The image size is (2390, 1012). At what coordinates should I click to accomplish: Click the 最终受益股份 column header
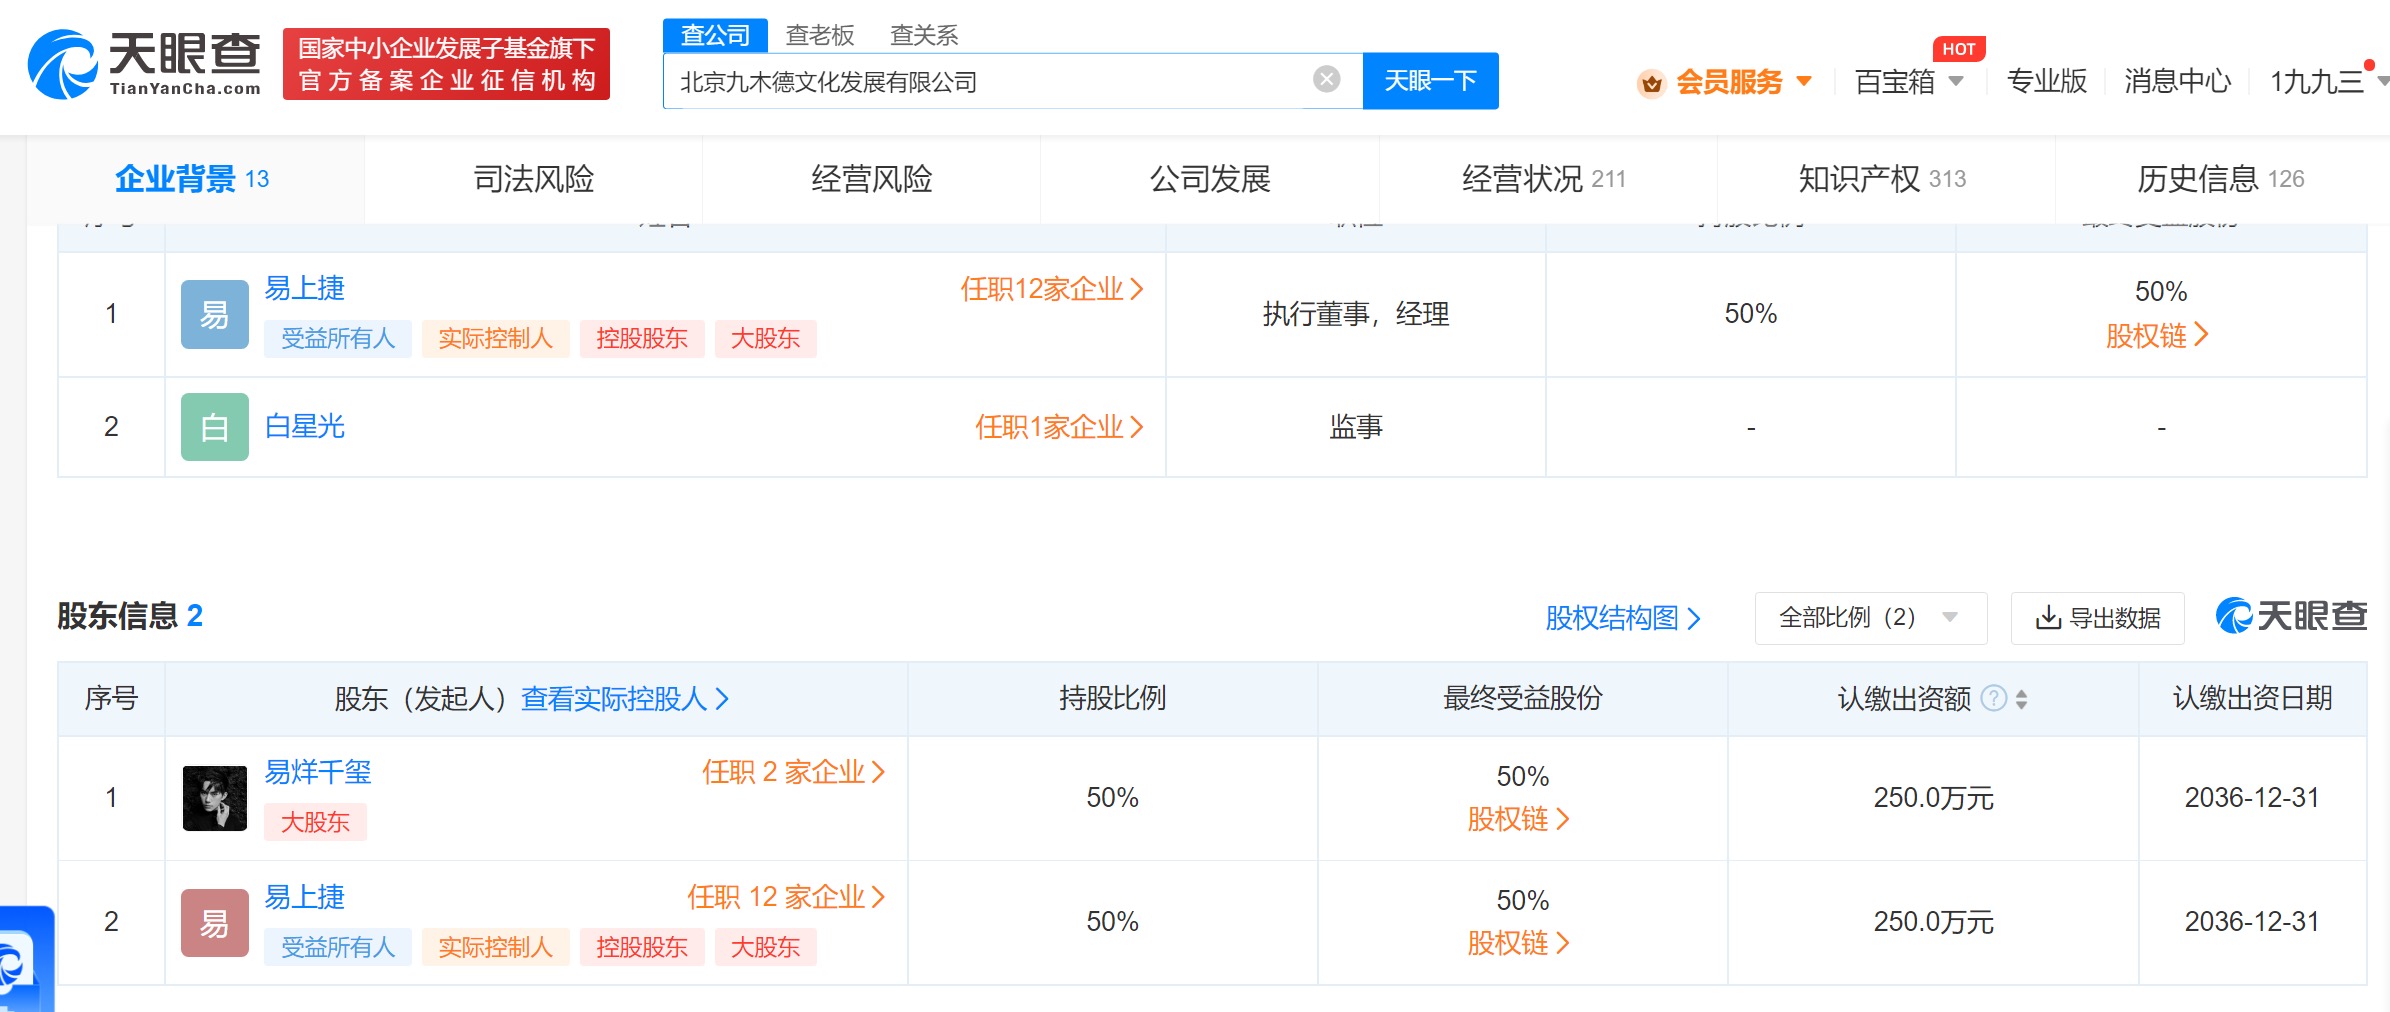click(1522, 698)
